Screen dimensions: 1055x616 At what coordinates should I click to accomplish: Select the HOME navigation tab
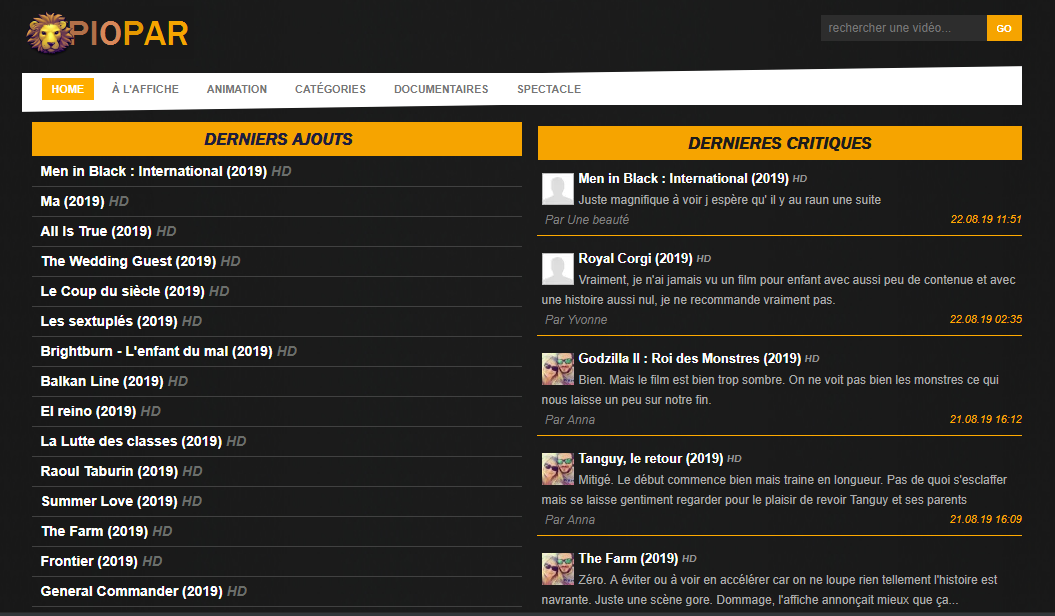click(68, 89)
